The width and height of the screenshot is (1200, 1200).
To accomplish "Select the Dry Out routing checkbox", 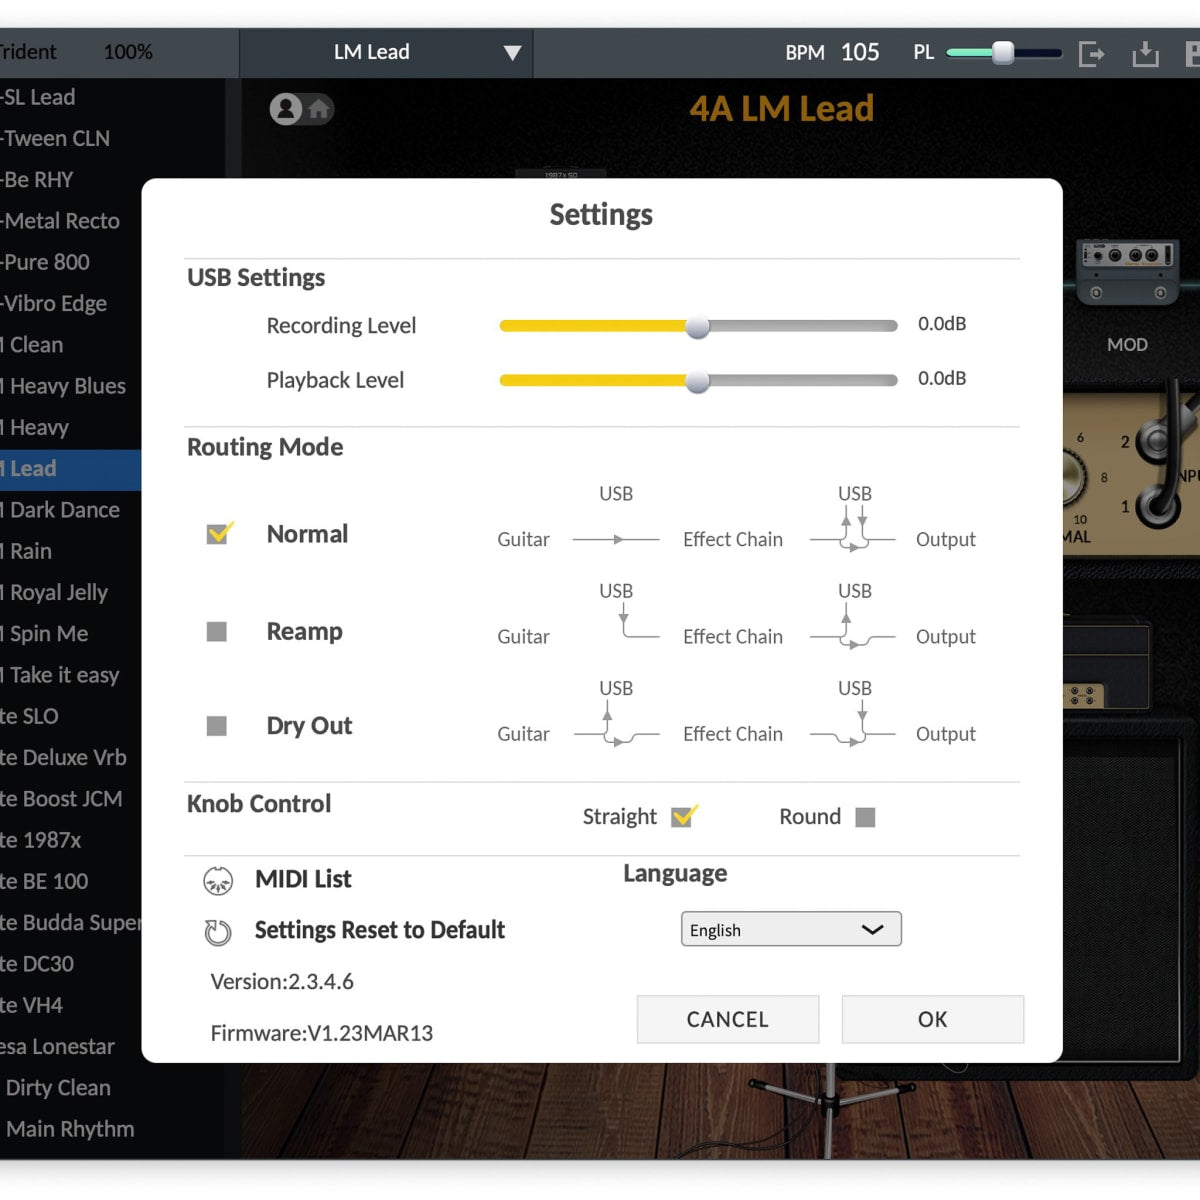I will [x=217, y=726].
